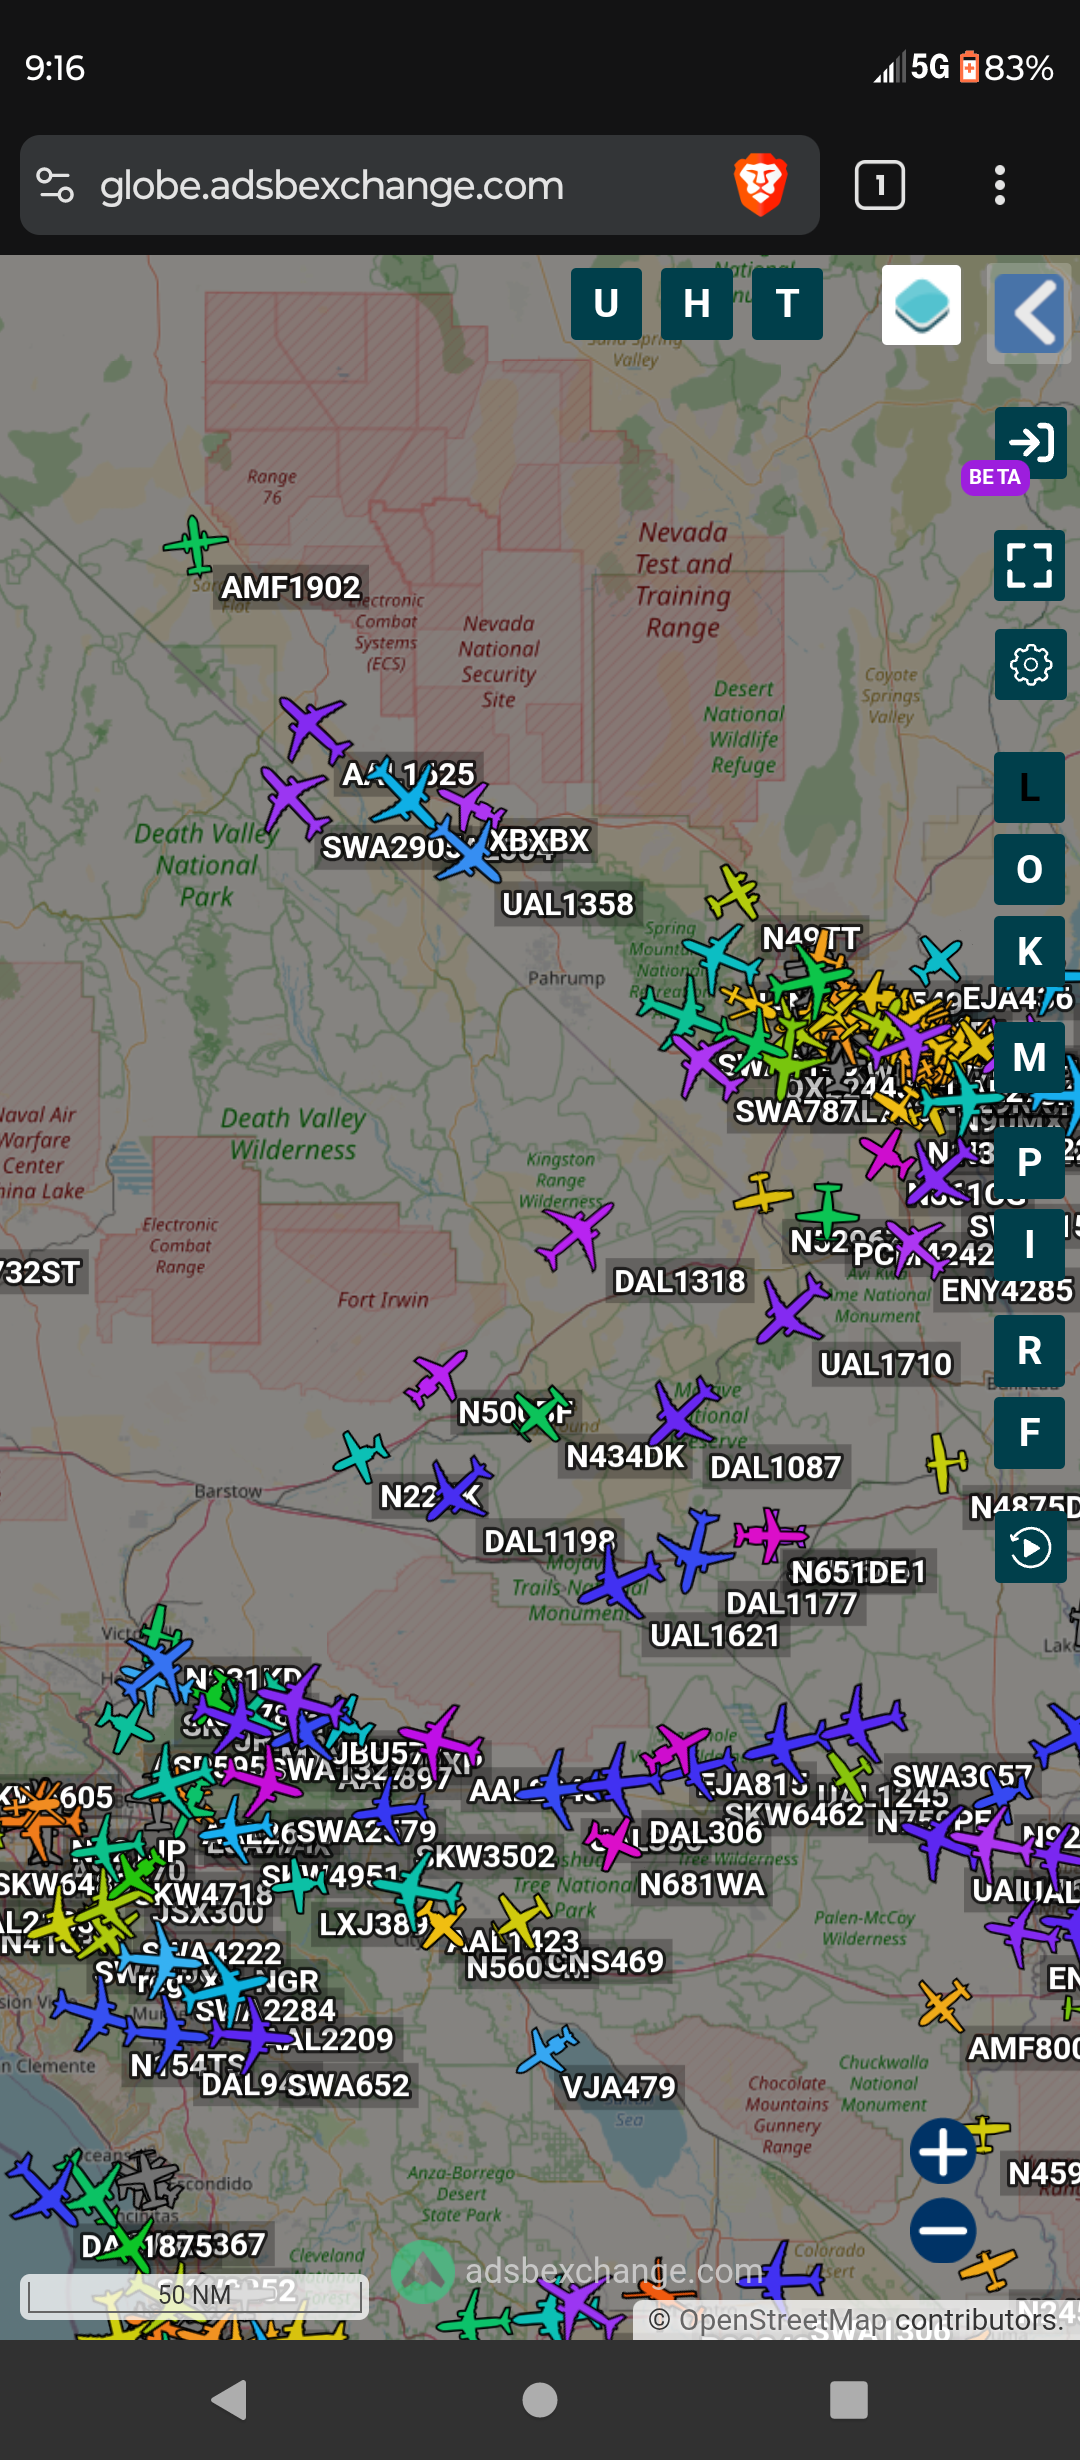Viewport: 1080px width, 2460px height.
Task: Click the pink plane near N651DE1
Action: click(x=771, y=1534)
